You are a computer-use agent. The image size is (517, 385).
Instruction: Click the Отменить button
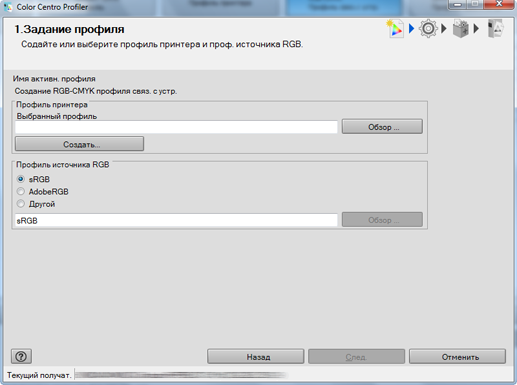pyautogui.click(x=457, y=357)
